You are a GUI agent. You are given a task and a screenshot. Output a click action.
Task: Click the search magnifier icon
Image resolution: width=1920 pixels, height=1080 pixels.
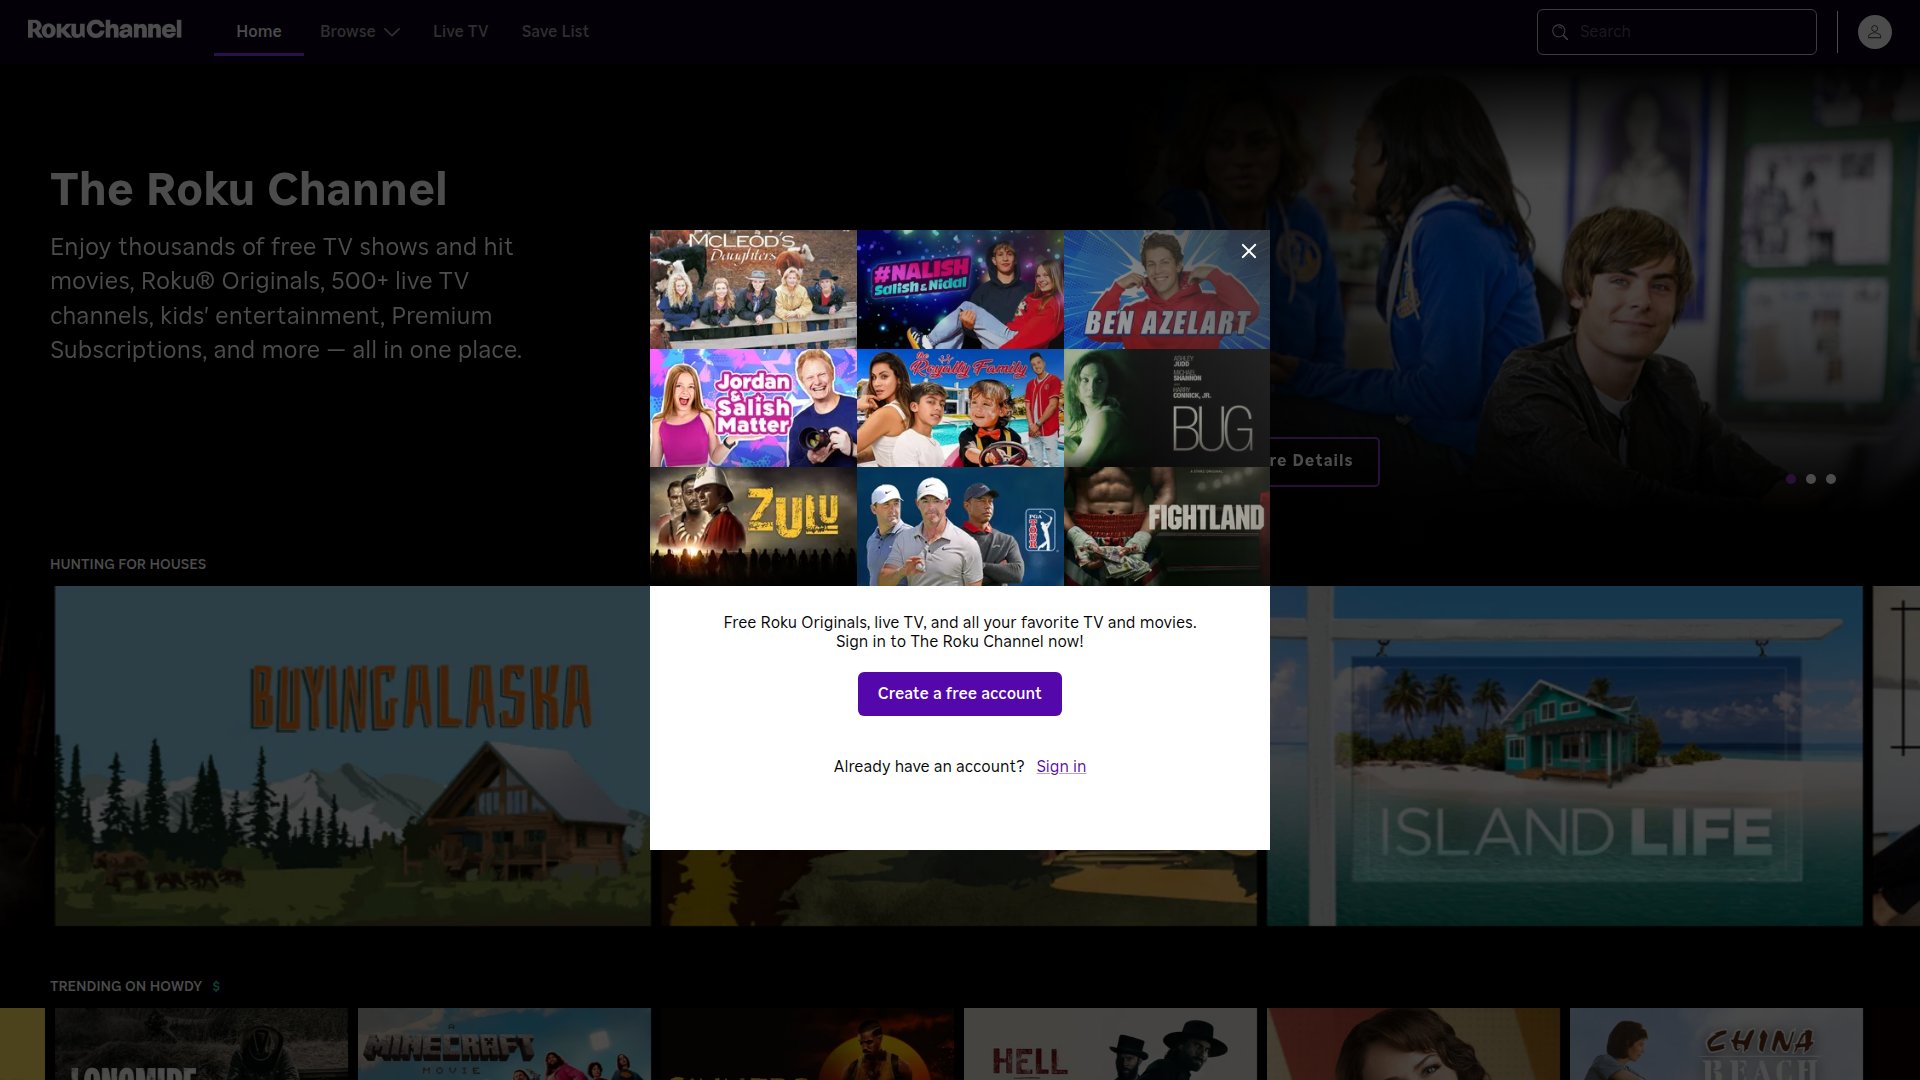pyautogui.click(x=1559, y=32)
